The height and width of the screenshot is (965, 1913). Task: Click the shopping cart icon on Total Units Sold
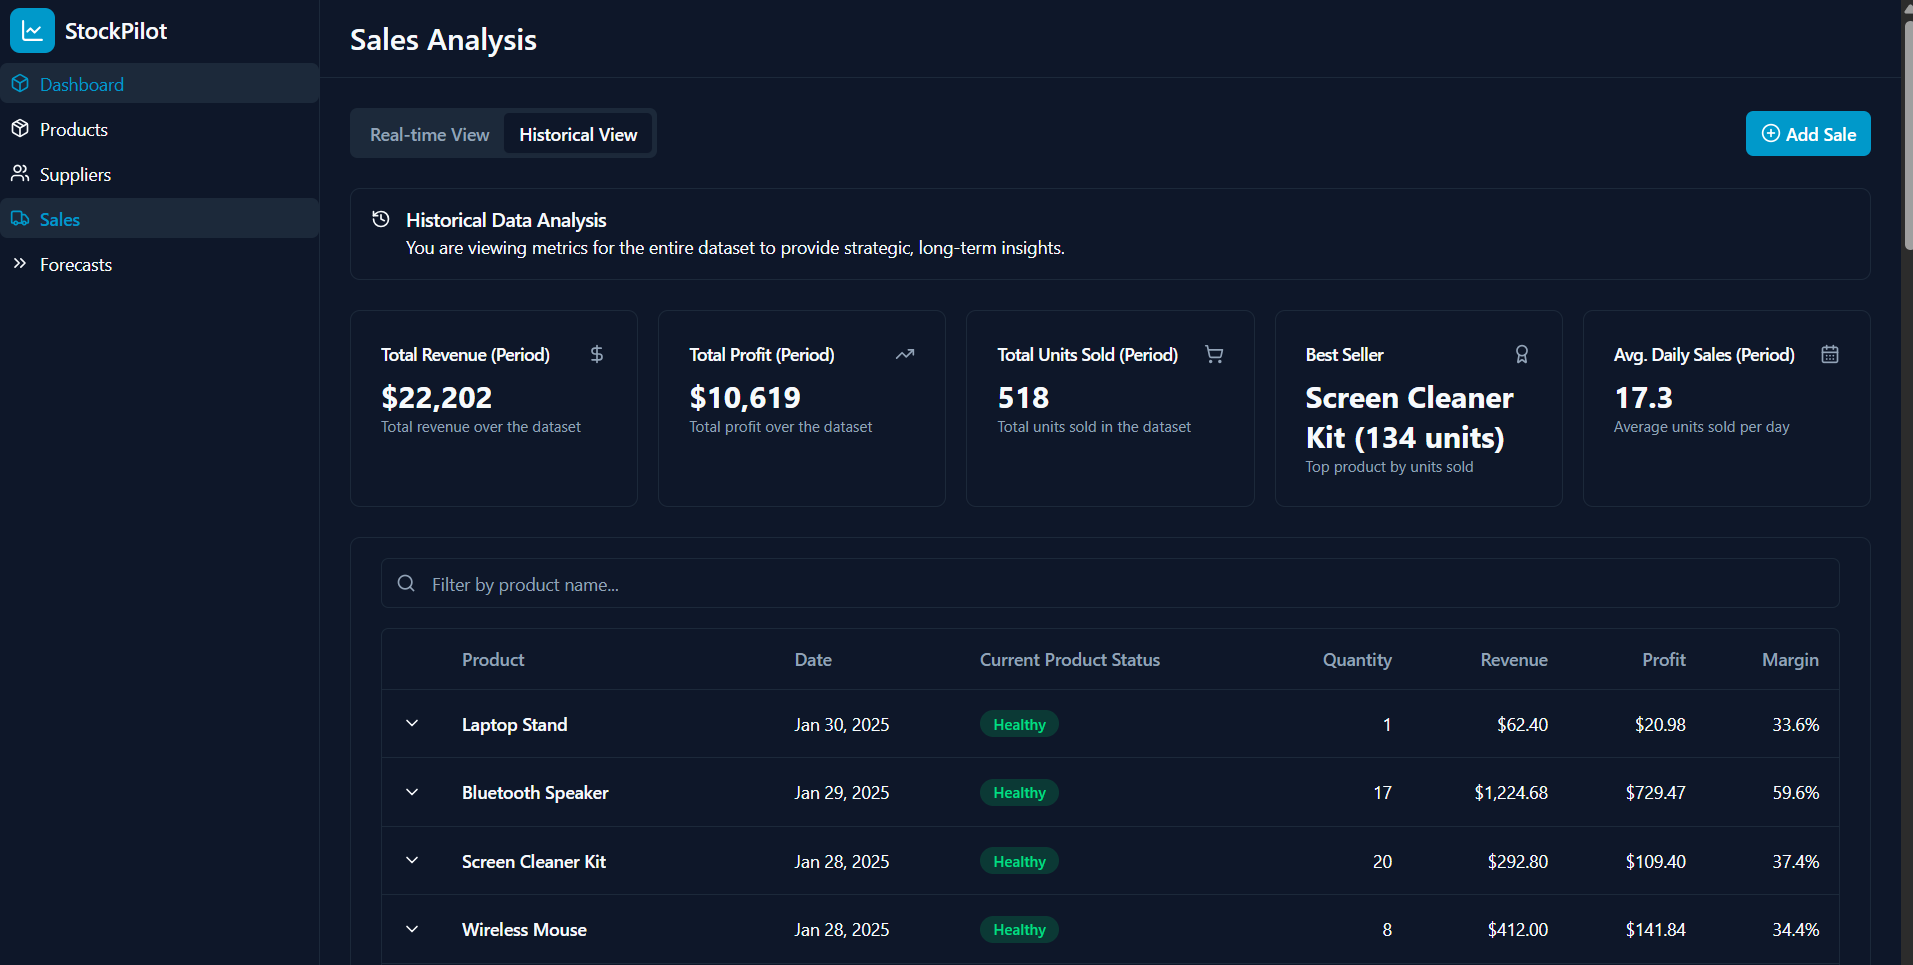tap(1213, 354)
